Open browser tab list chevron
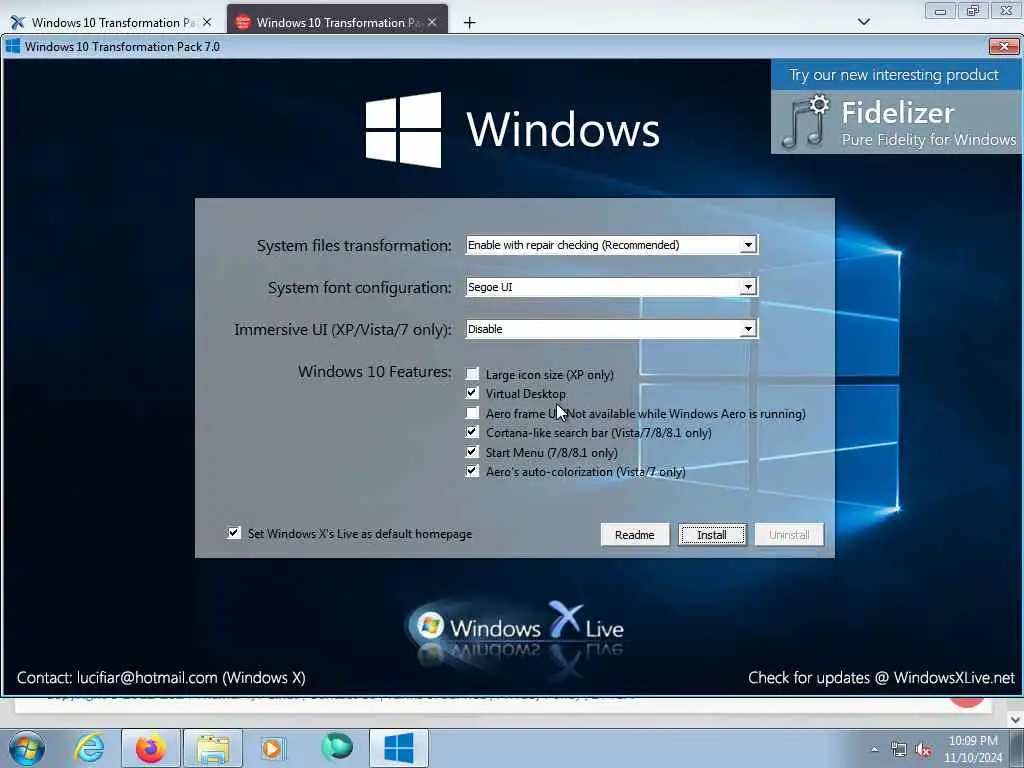1024x768 pixels. pos(863,22)
